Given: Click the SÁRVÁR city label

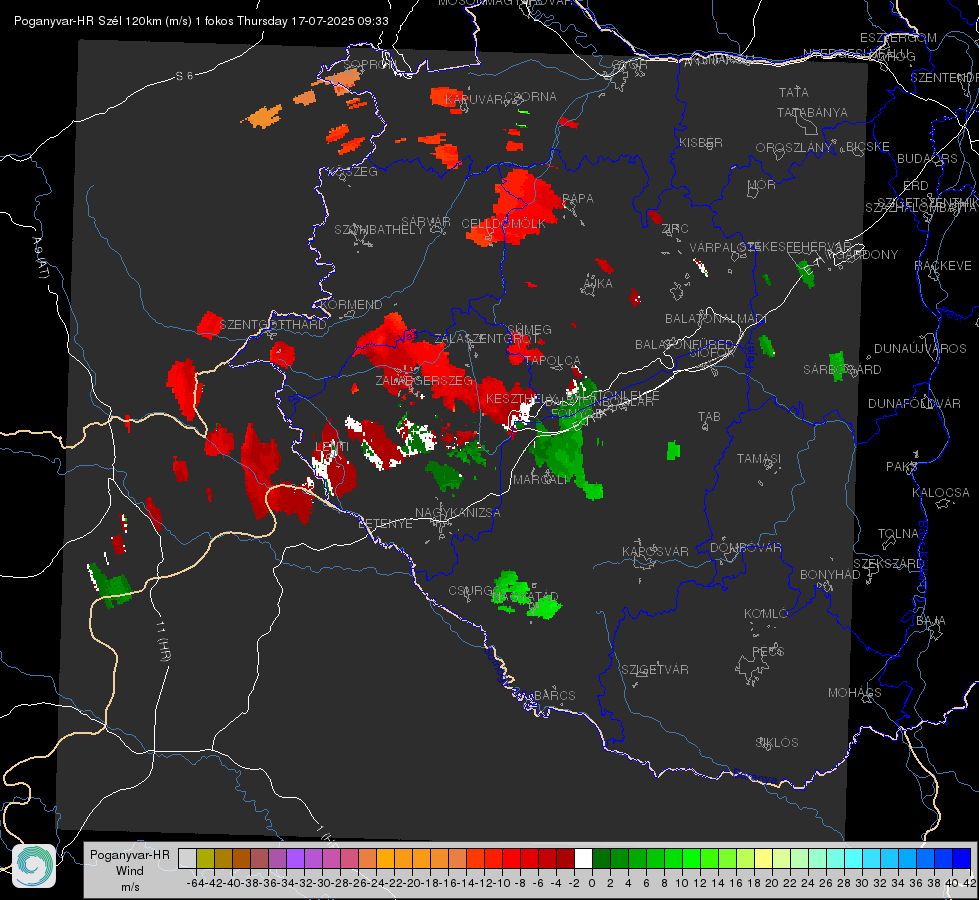Looking at the screenshot, I should click(426, 221).
